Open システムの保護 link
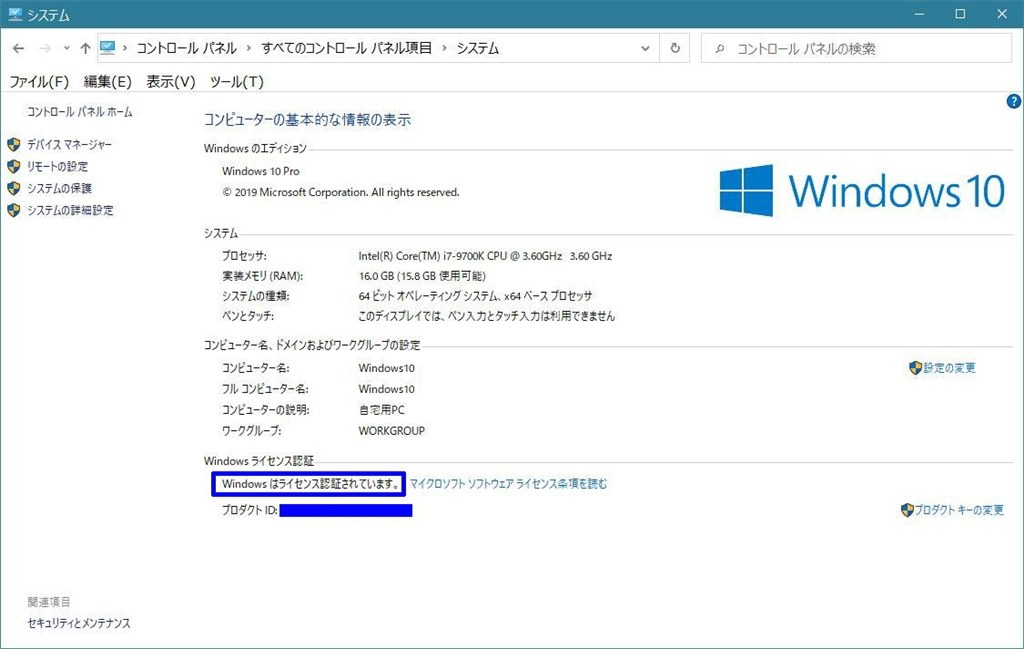1024x649 pixels. (59, 188)
